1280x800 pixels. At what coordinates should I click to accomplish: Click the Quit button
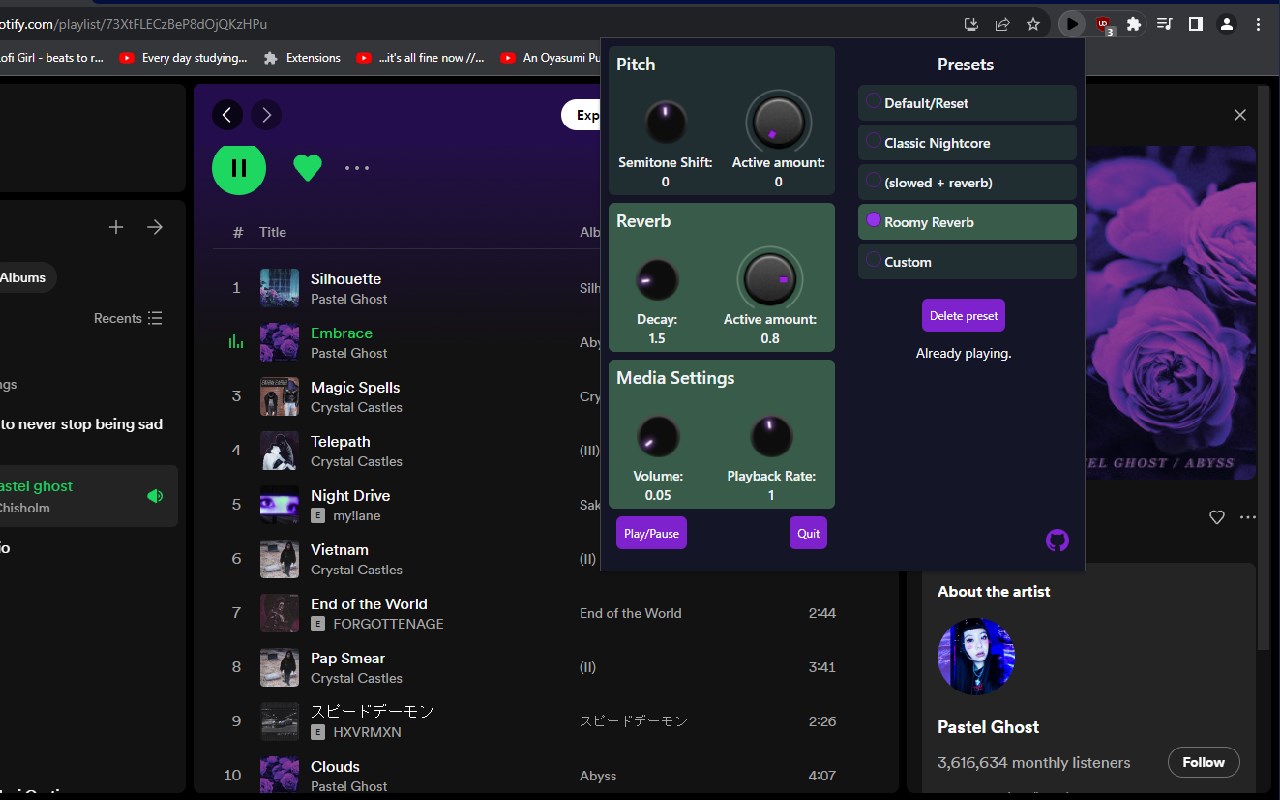pos(808,533)
